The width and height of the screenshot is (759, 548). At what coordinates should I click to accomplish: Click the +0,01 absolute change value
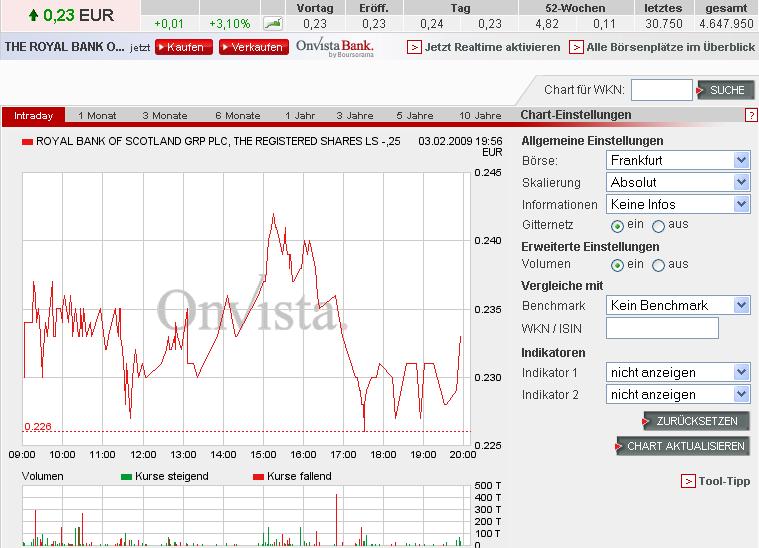click(x=169, y=24)
